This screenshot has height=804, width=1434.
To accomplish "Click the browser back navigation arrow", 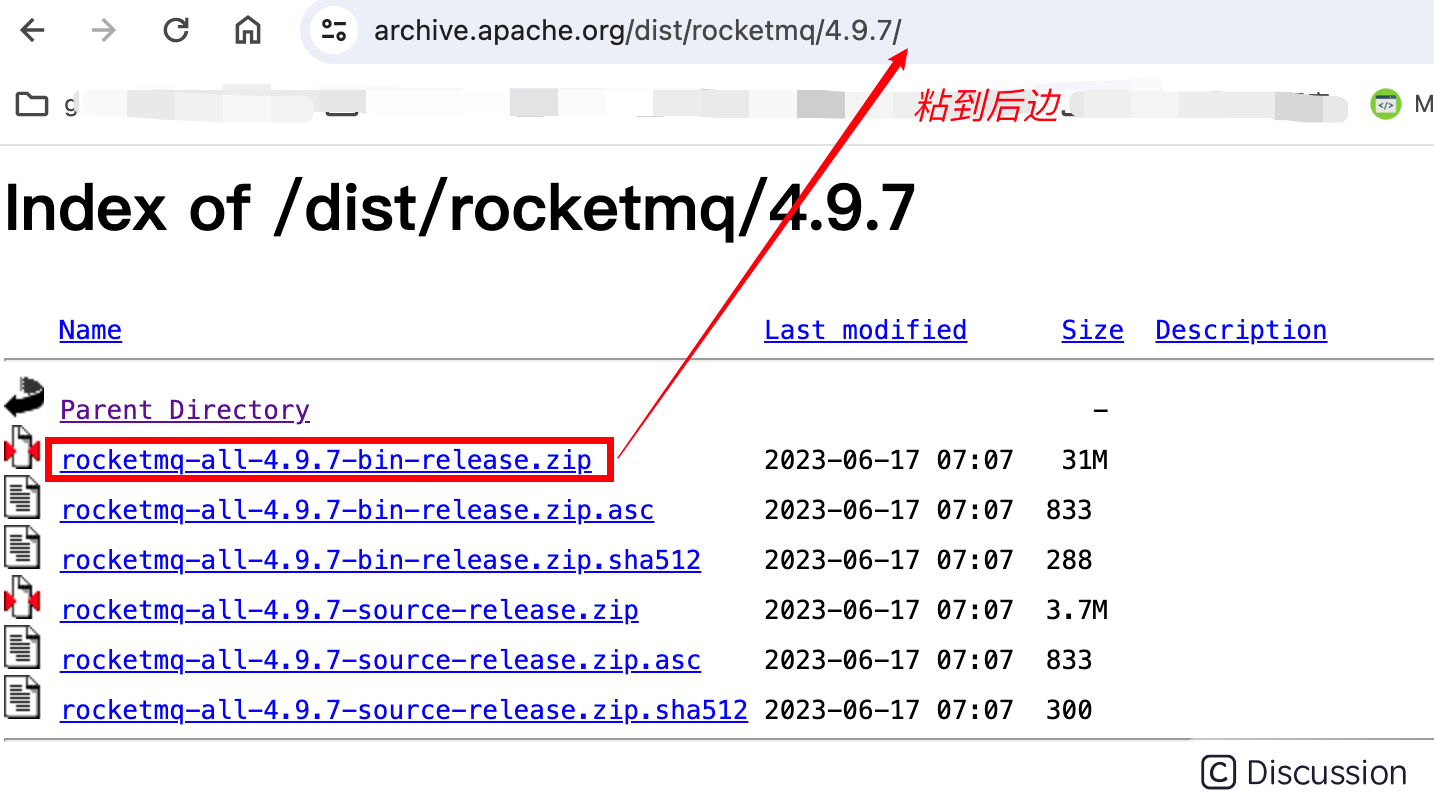I will pos(32,30).
